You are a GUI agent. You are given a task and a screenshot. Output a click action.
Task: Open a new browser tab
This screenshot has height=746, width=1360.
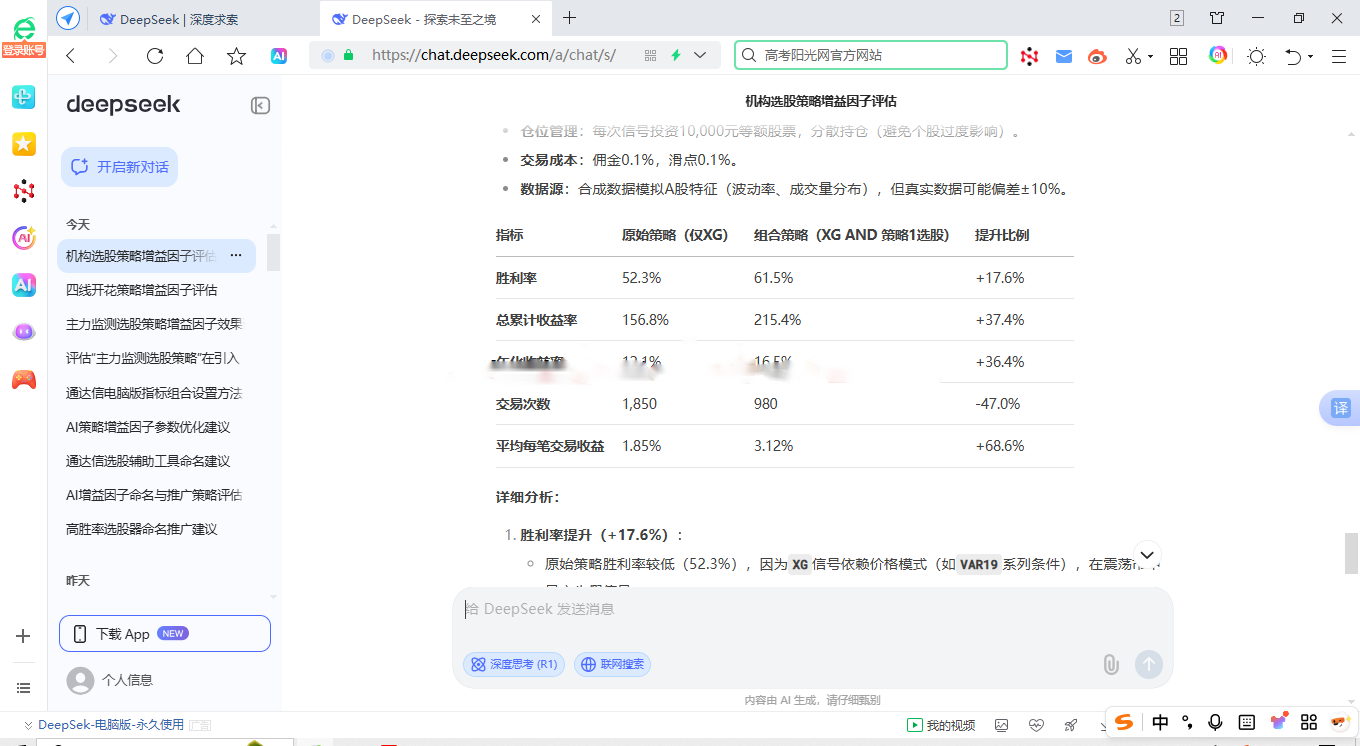pyautogui.click(x=570, y=18)
